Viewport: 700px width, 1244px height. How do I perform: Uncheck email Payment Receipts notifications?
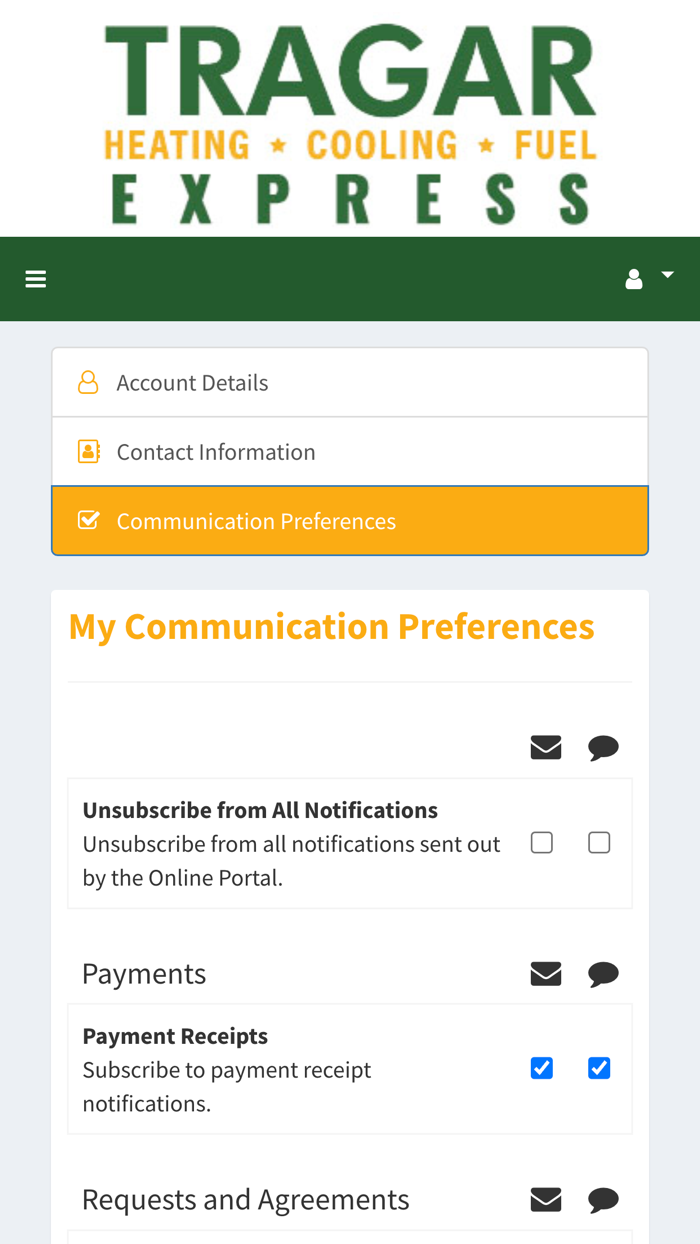coord(542,1069)
